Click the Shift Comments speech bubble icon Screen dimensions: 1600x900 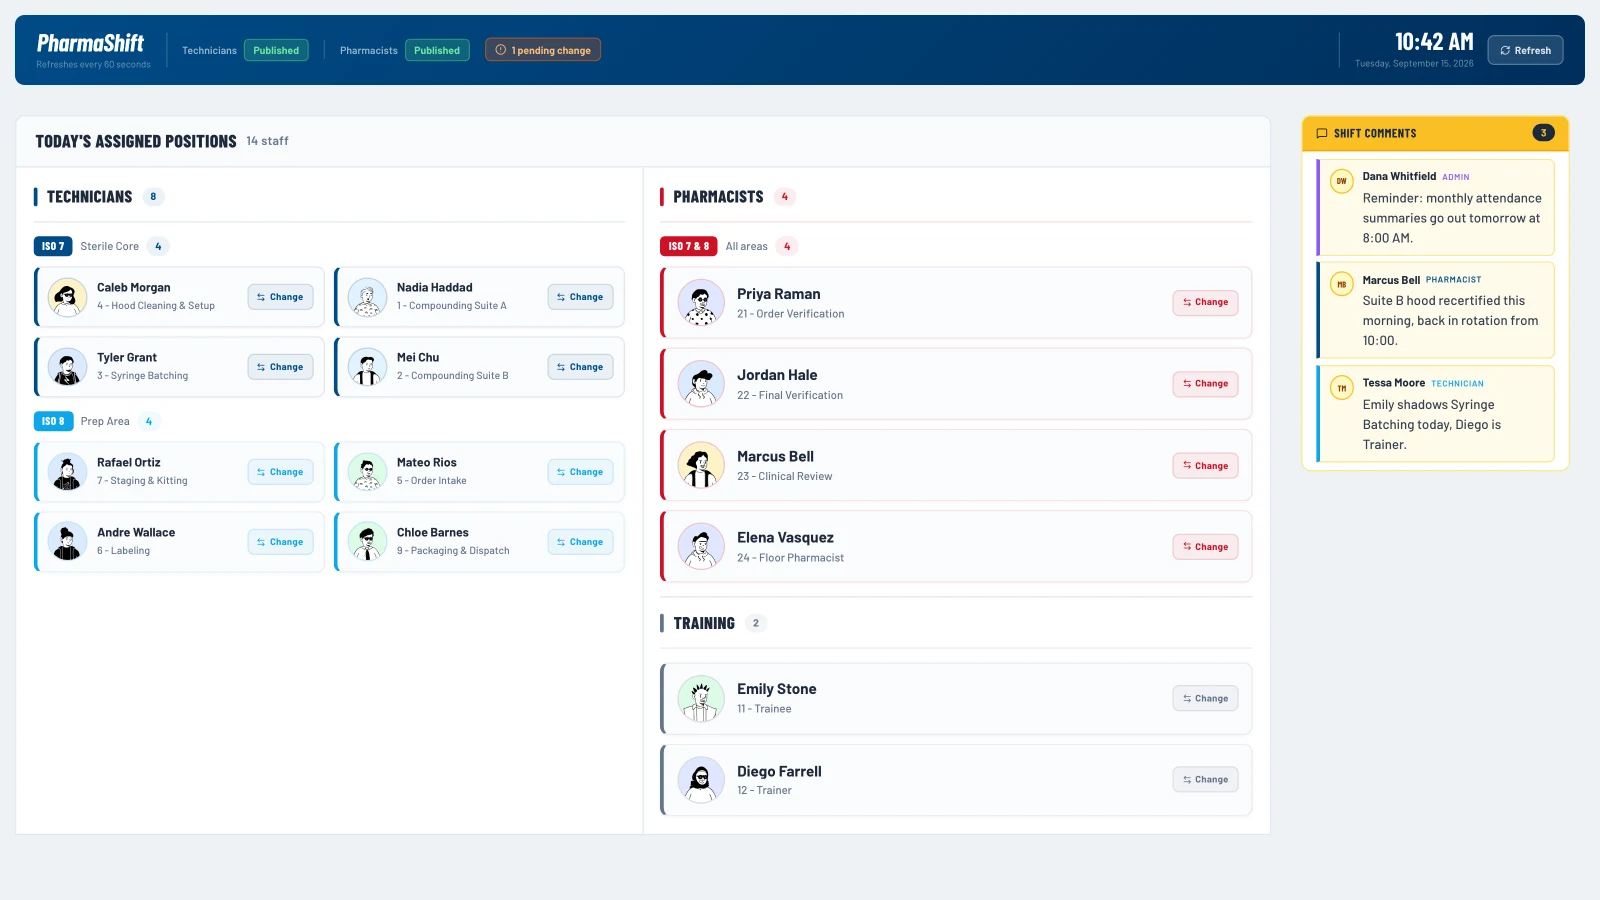(1322, 133)
